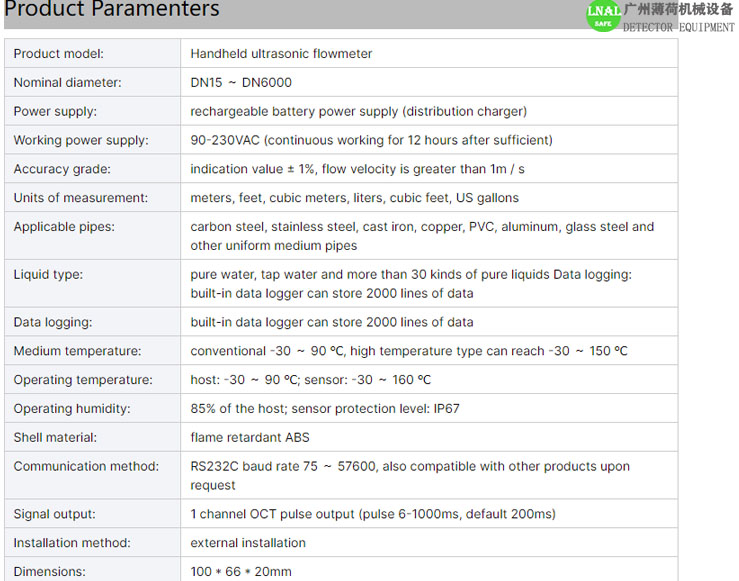
Task: Click the Dimensions 100 * 66 * 20mm value
Action: pyautogui.click(x=241, y=572)
